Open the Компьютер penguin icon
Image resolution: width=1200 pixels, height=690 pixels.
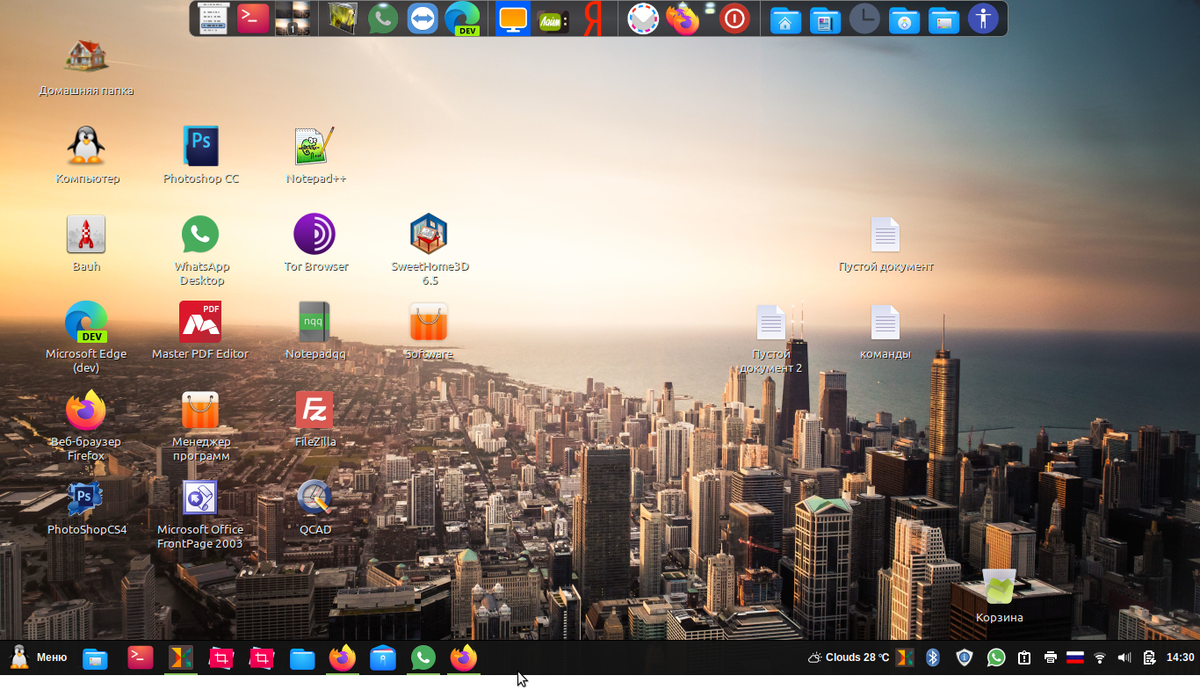(x=86, y=146)
